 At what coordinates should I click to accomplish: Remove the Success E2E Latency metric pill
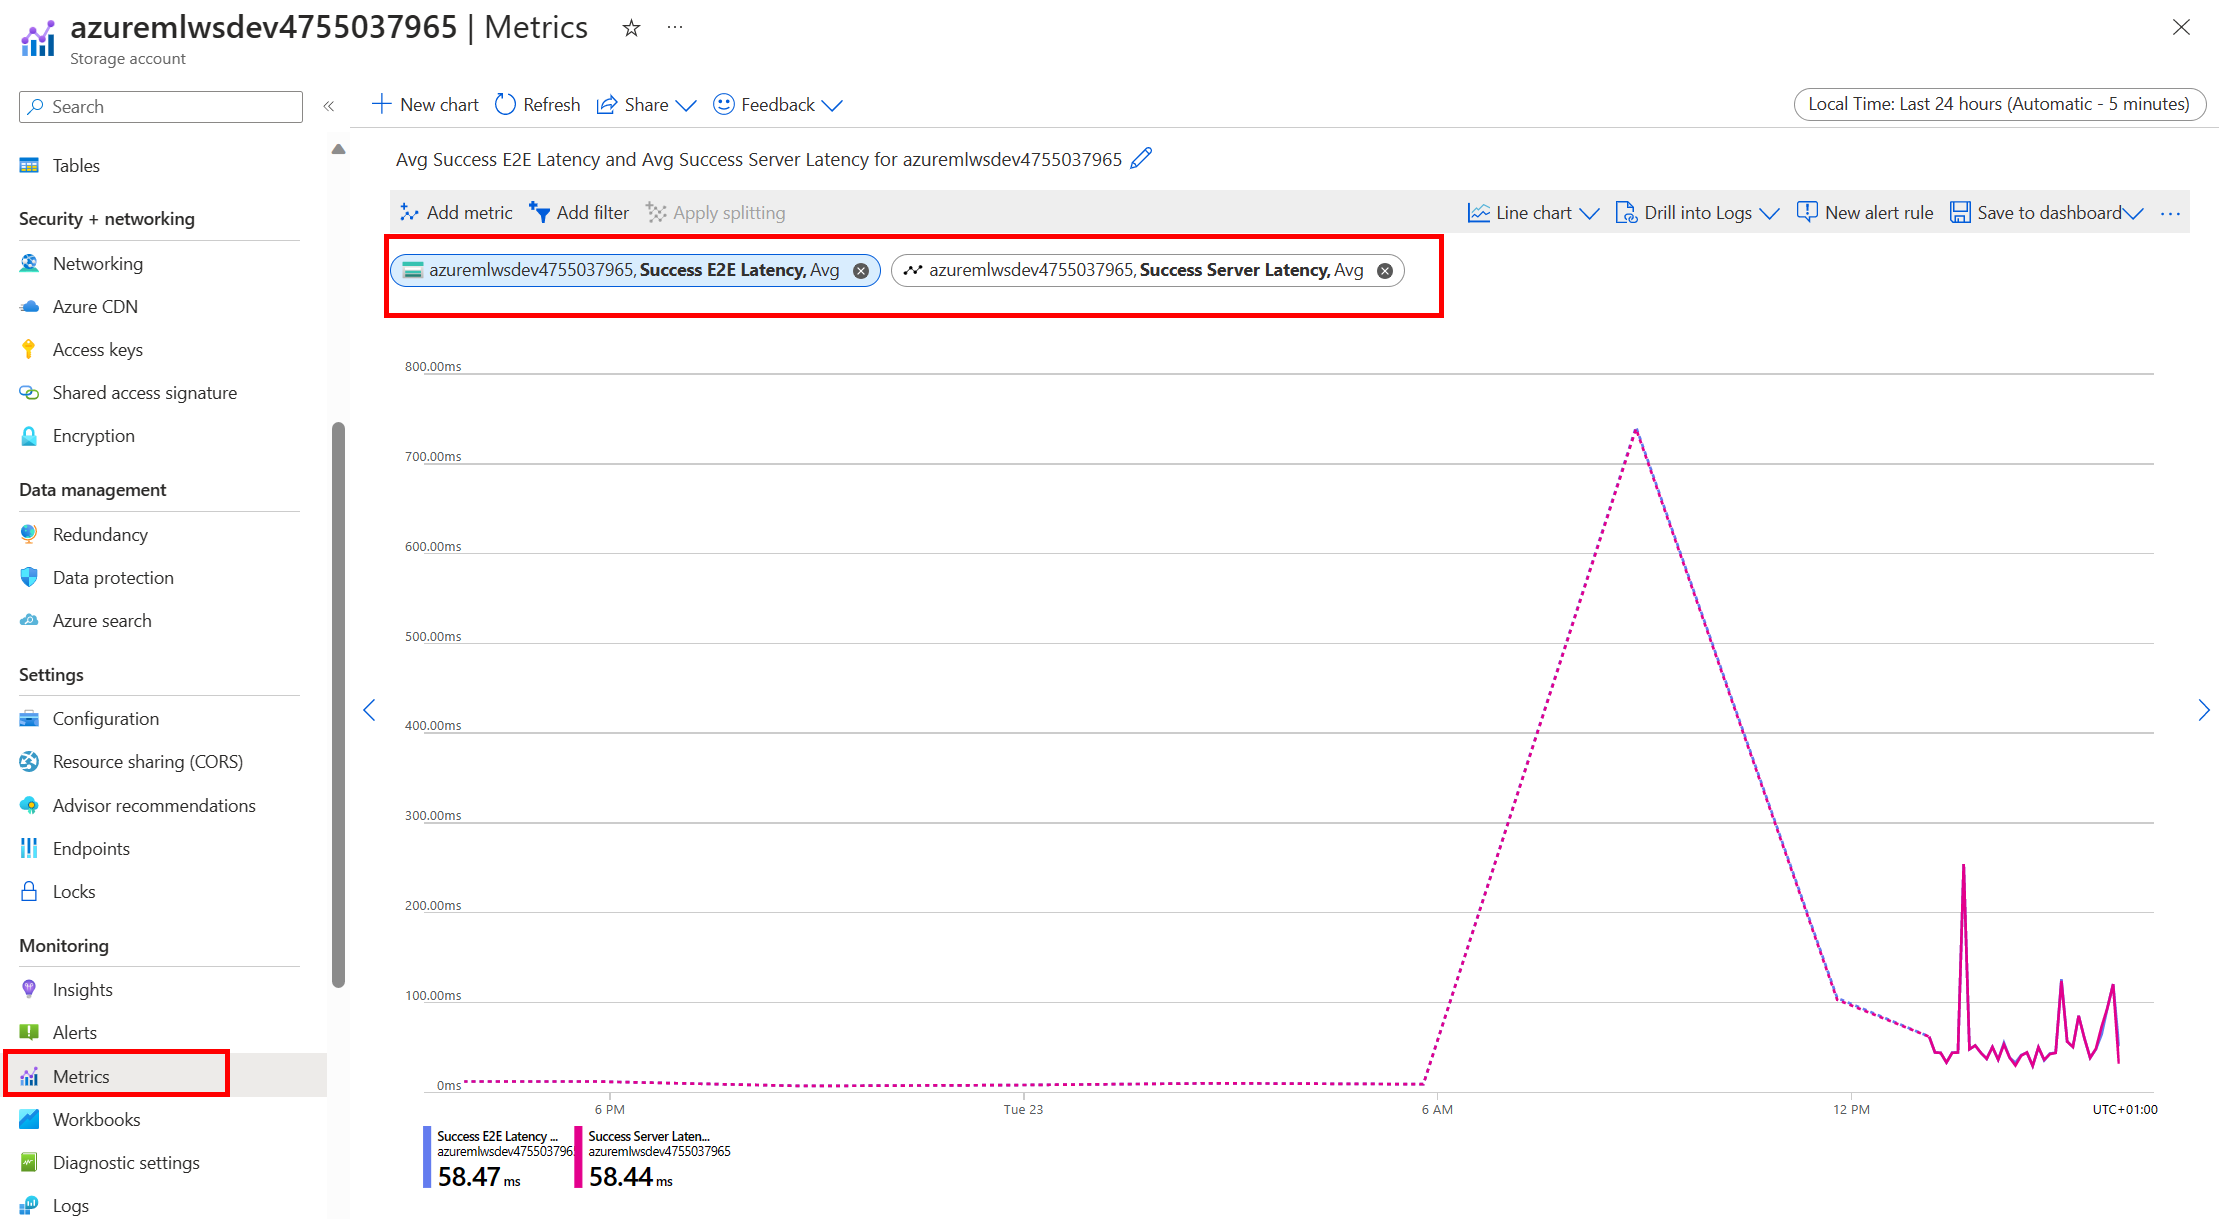[x=861, y=271]
